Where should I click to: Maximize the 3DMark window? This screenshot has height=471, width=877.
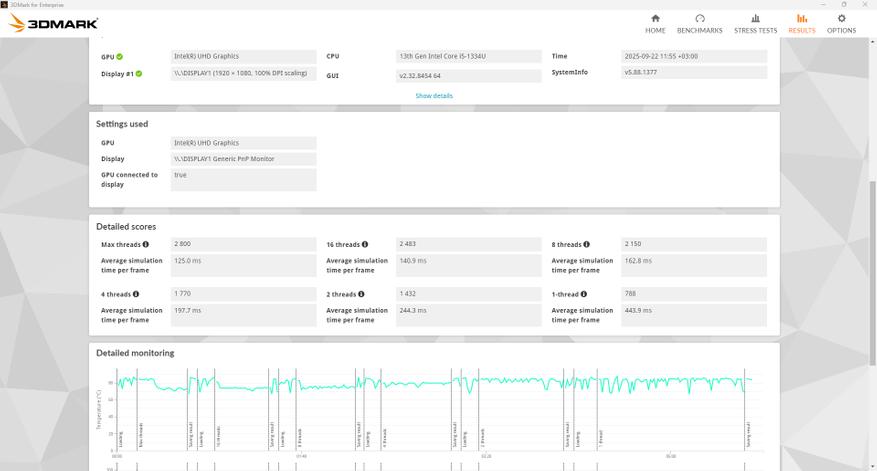(x=844, y=4)
